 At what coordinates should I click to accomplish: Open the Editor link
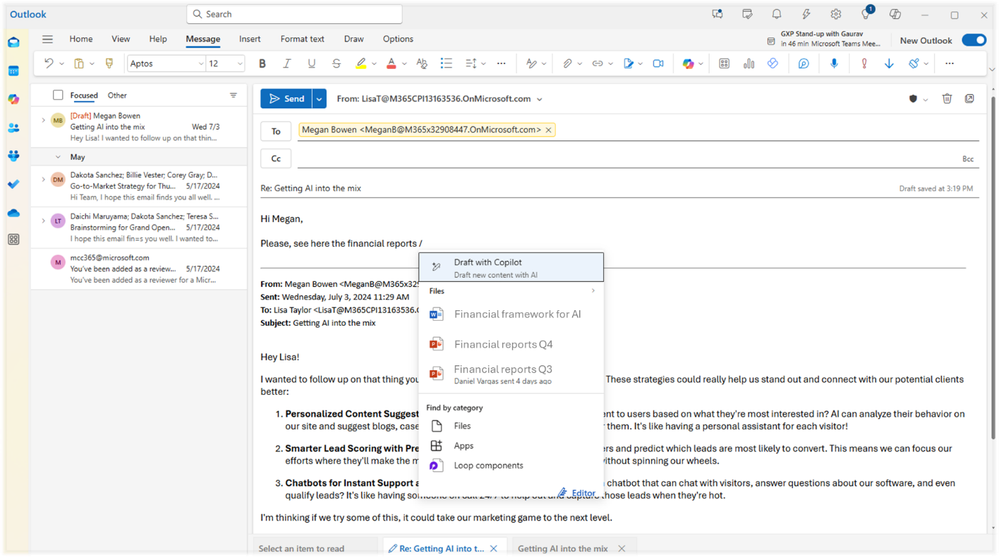(578, 493)
